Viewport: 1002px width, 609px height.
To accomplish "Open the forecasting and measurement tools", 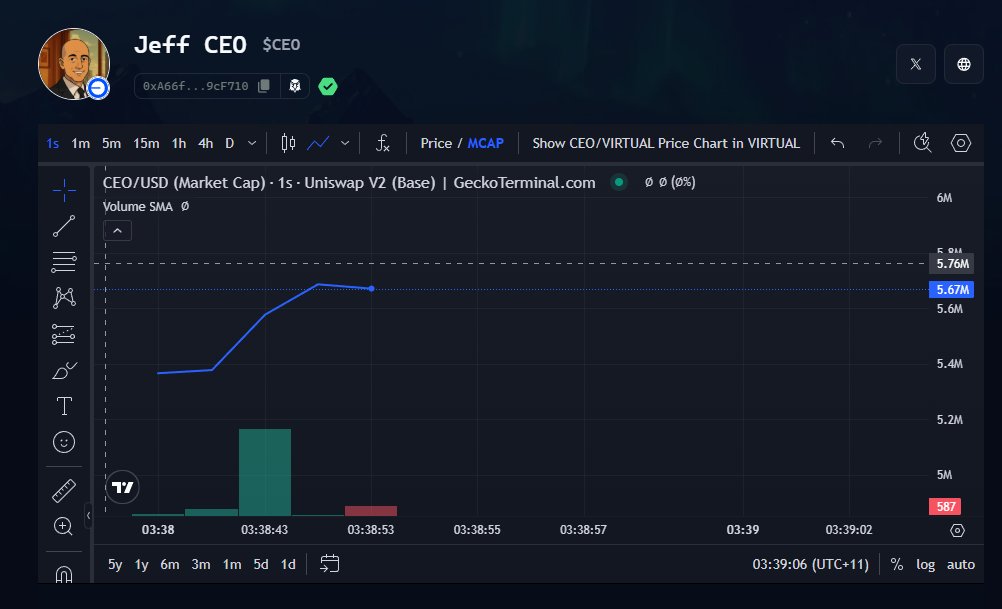I will 64,334.
